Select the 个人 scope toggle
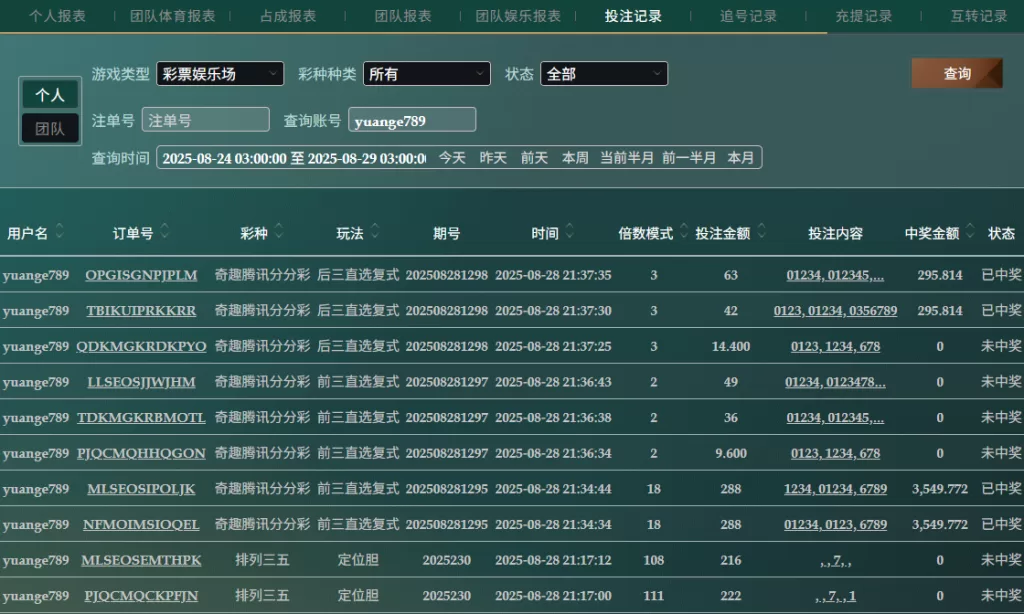1024x614 pixels. point(50,95)
